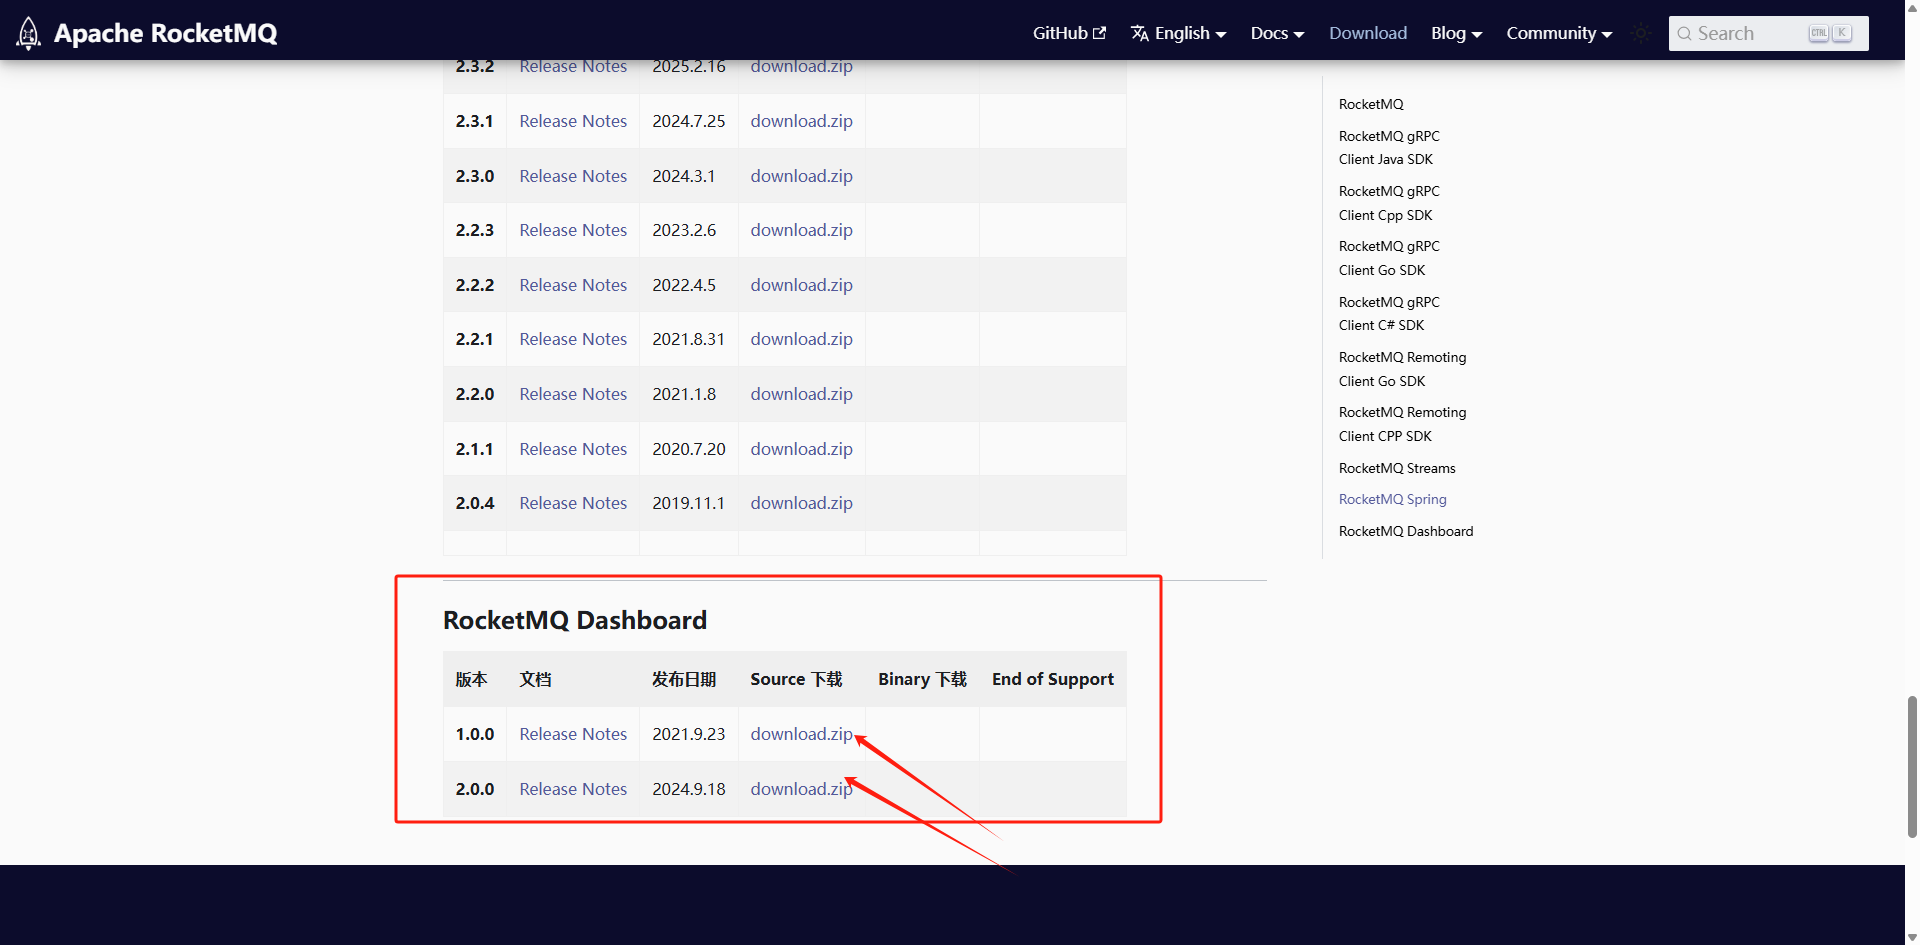Expand the Community dropdown menu

[x=1559, y=33]
